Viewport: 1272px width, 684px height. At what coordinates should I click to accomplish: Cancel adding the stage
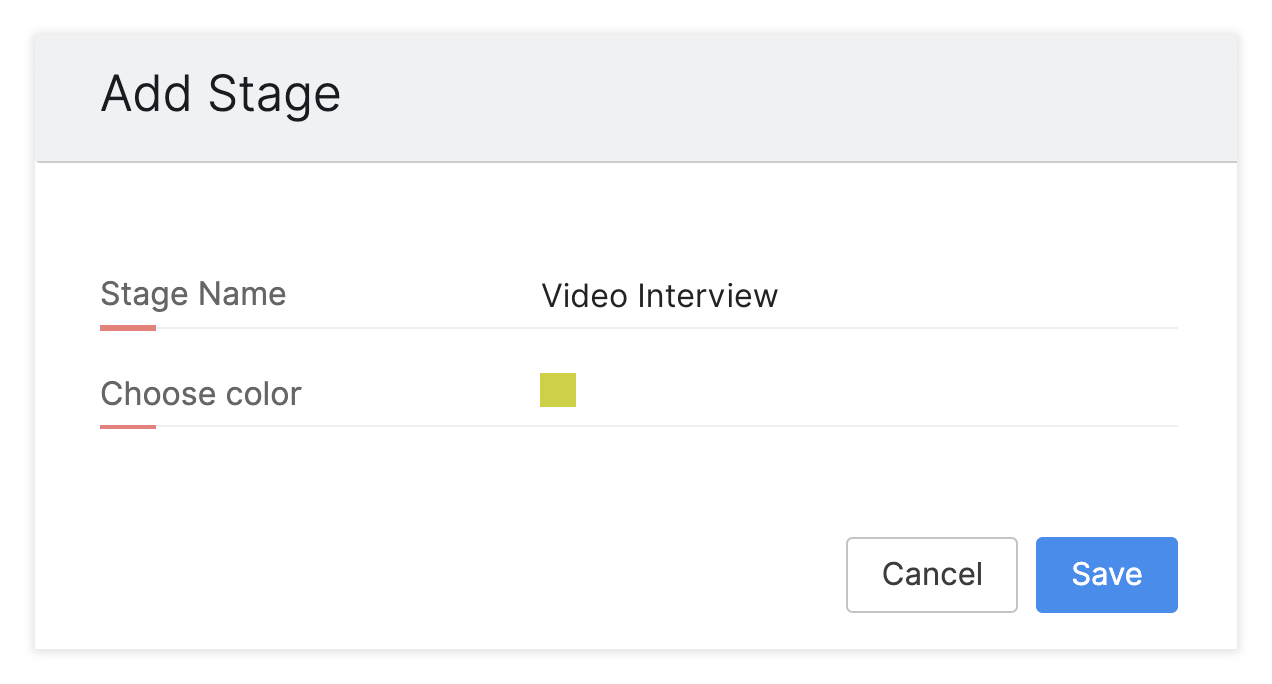coord(931,574)
